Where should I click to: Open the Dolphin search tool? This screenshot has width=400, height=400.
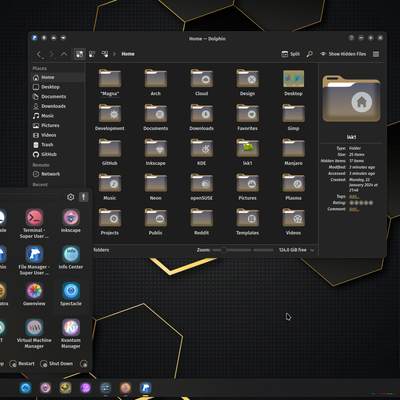310,54
